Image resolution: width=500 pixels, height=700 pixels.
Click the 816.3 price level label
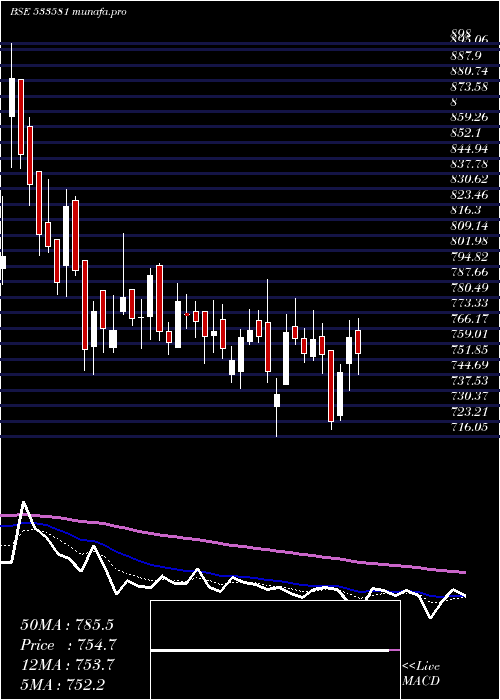[x=466, y=211]
